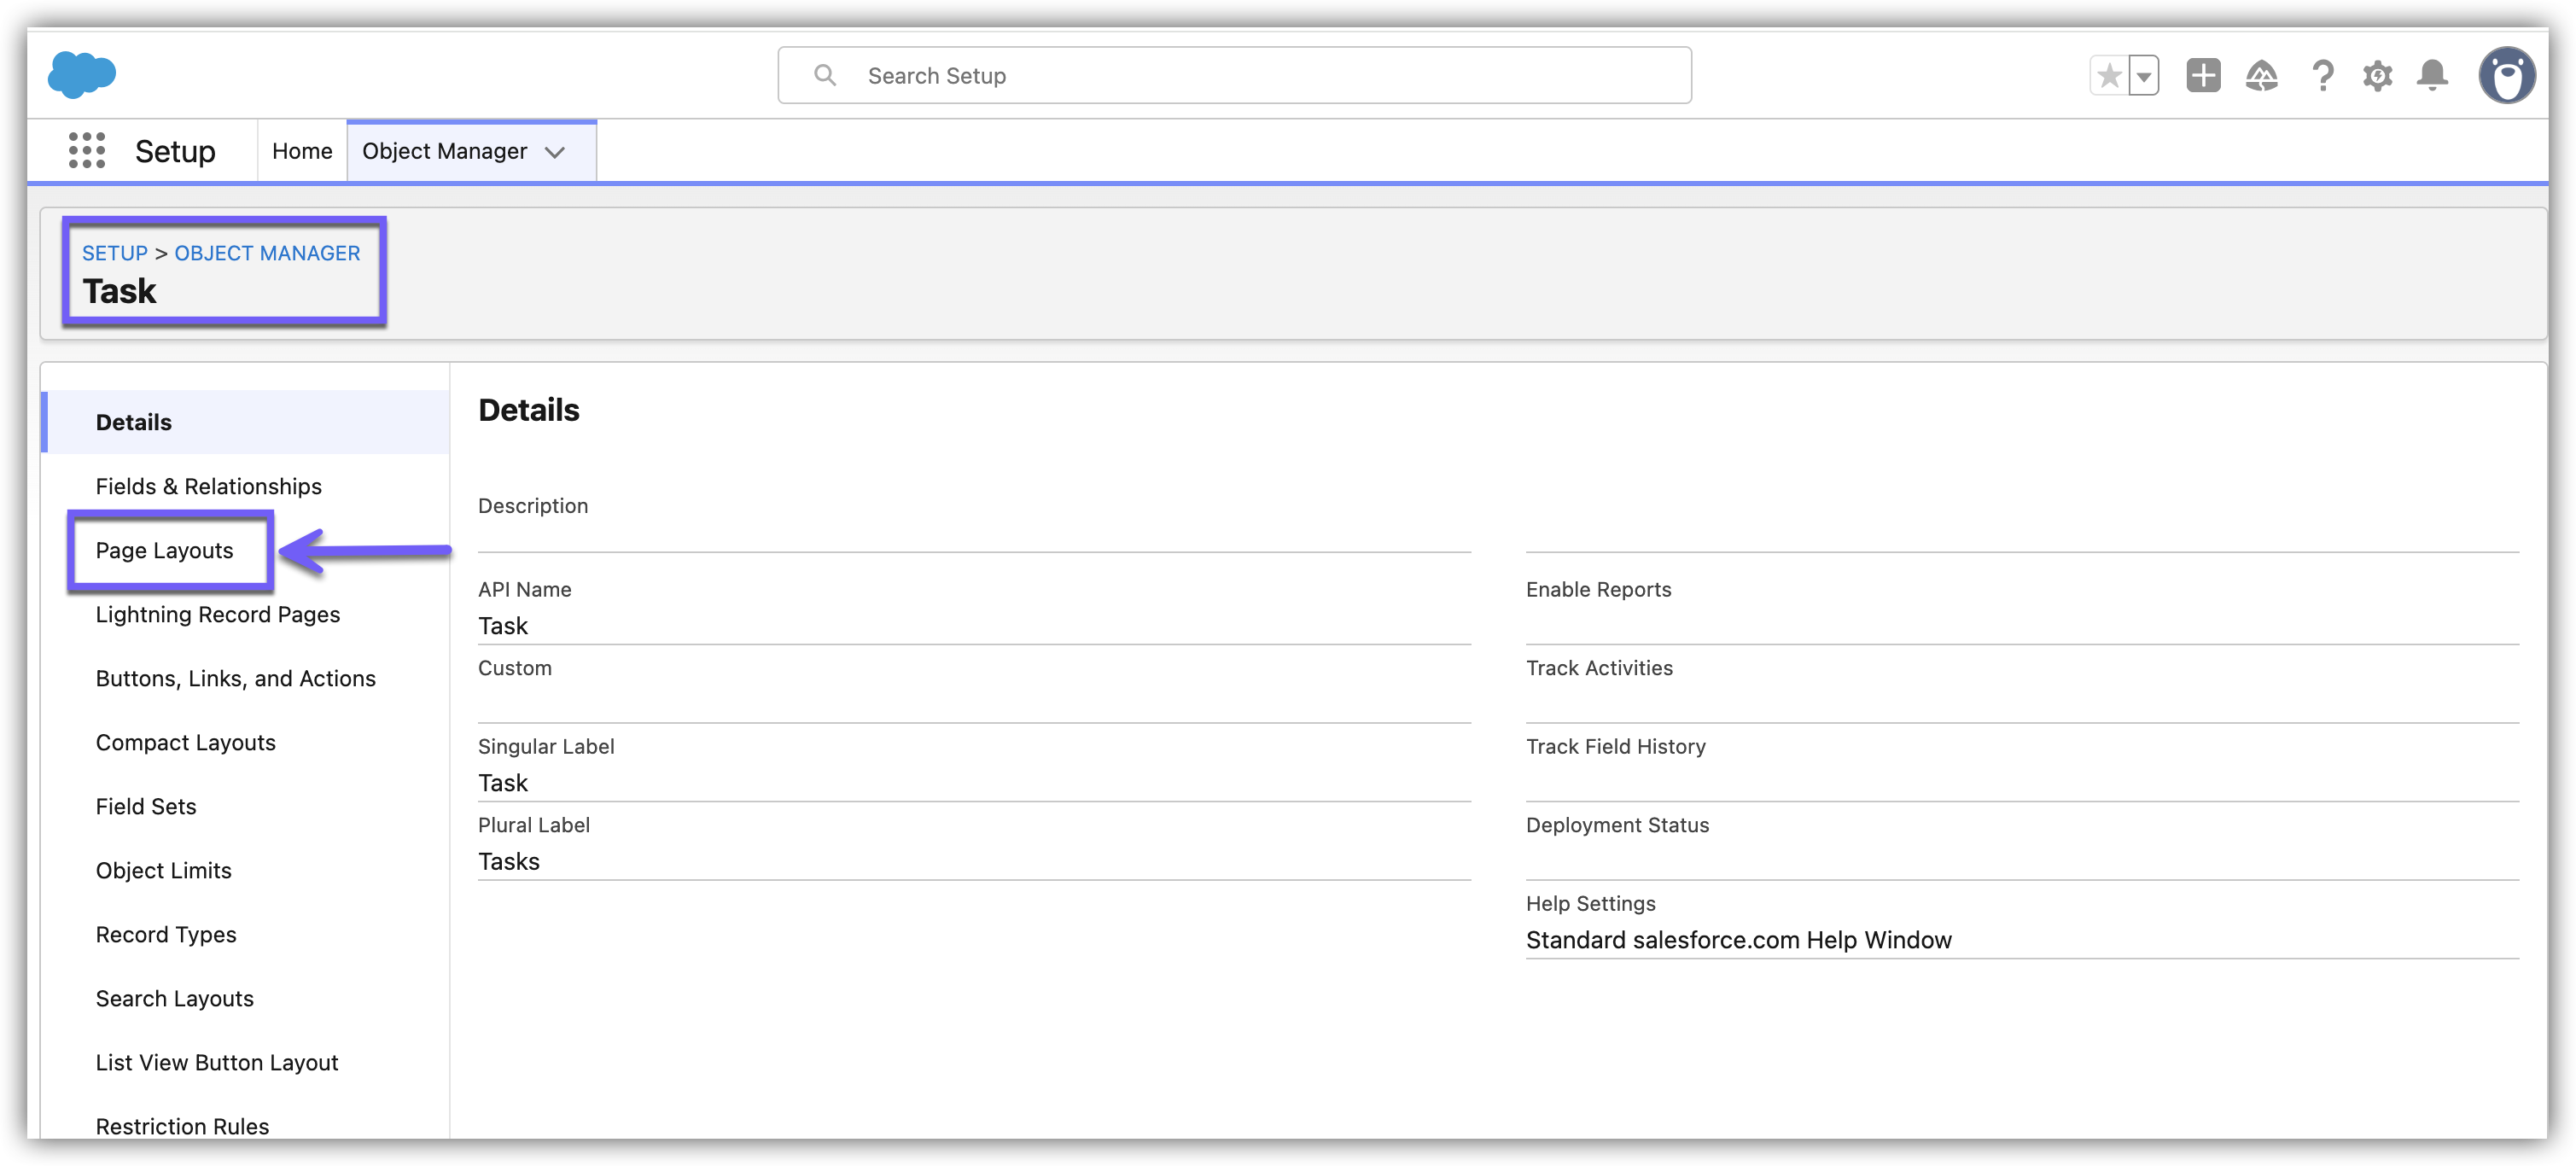This screenshot has width=2576, height=1166.
Task: Go to Lightning Record Pages
Action: tap(217, 615)
